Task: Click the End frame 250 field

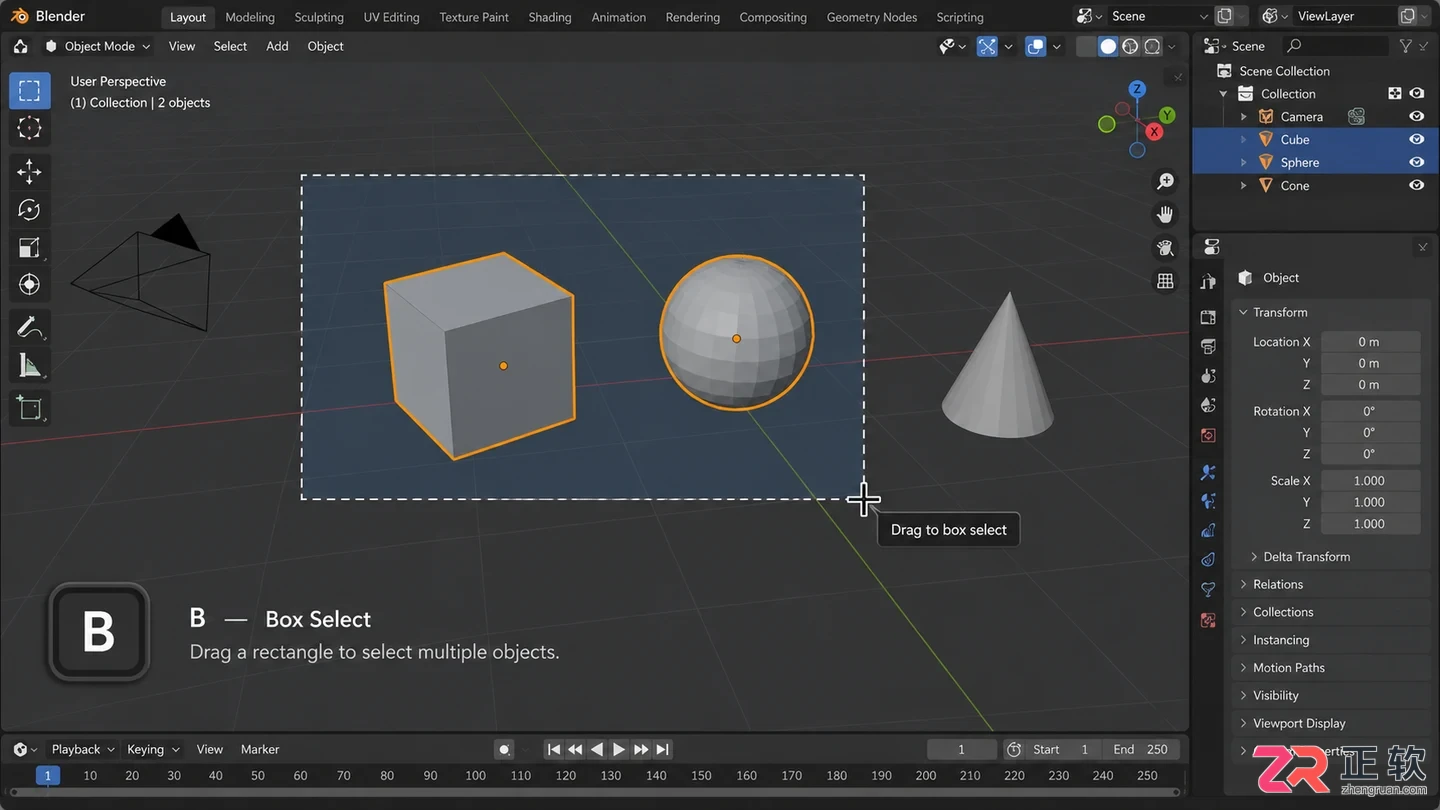Action: click(1141, 749)
